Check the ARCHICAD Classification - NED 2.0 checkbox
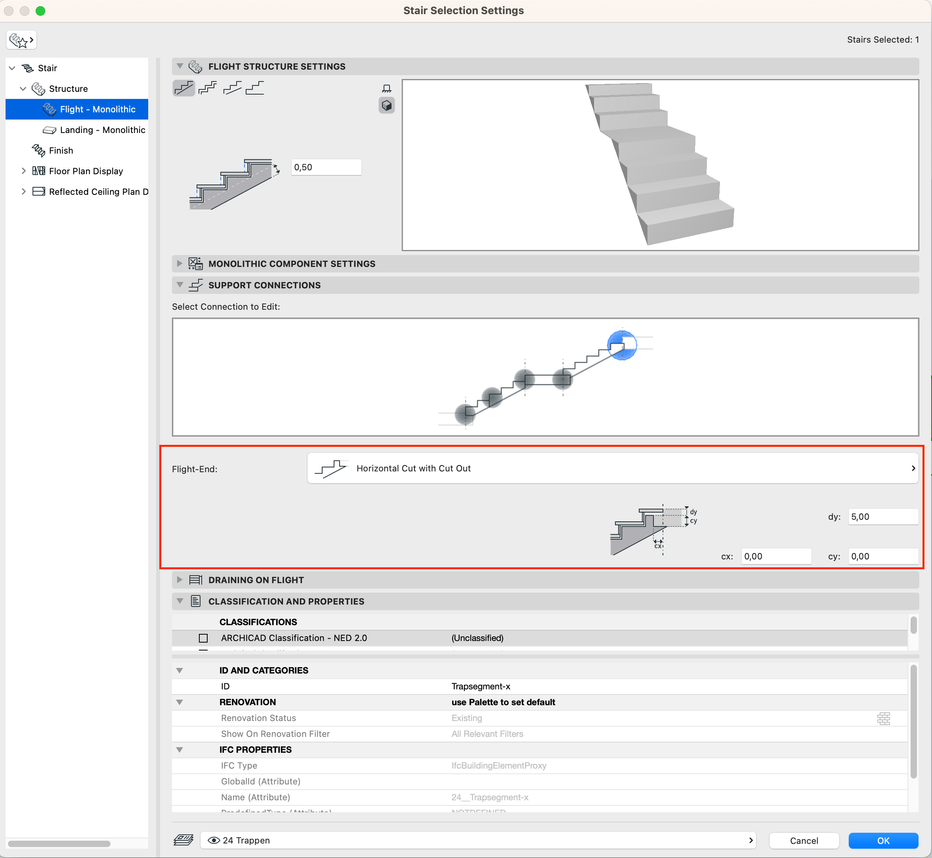 tap(203, 638)
